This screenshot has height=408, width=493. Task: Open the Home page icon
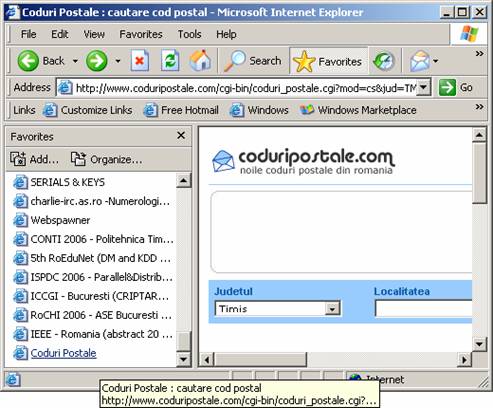200,61
